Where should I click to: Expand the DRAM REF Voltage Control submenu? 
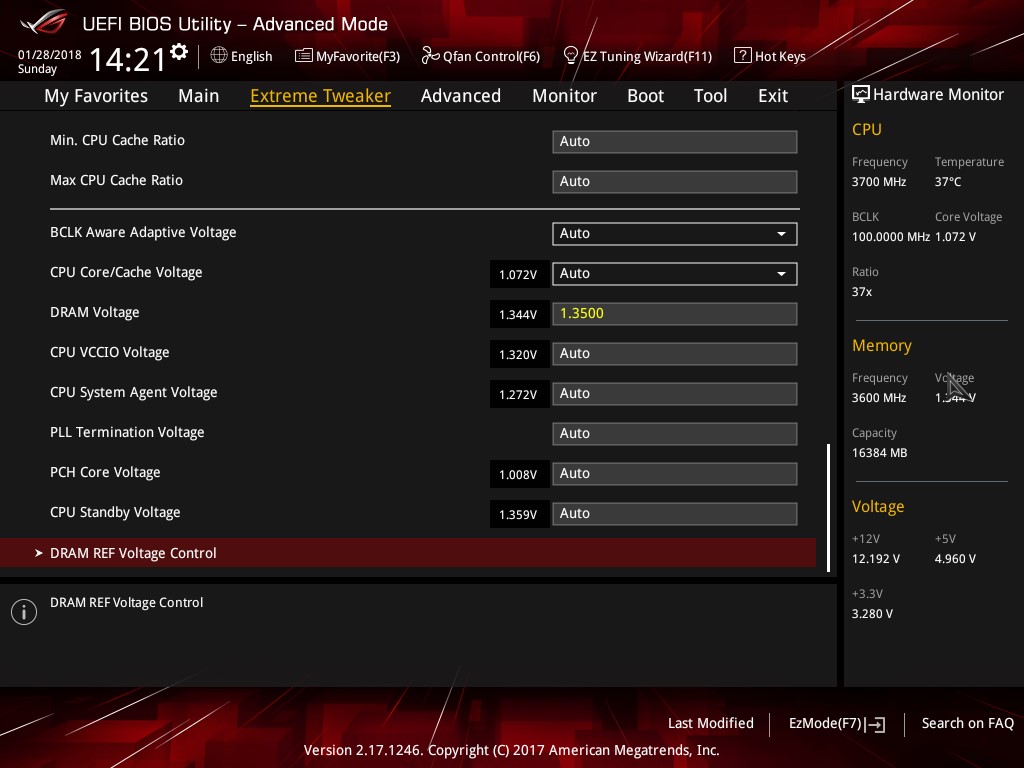point(408,552)
